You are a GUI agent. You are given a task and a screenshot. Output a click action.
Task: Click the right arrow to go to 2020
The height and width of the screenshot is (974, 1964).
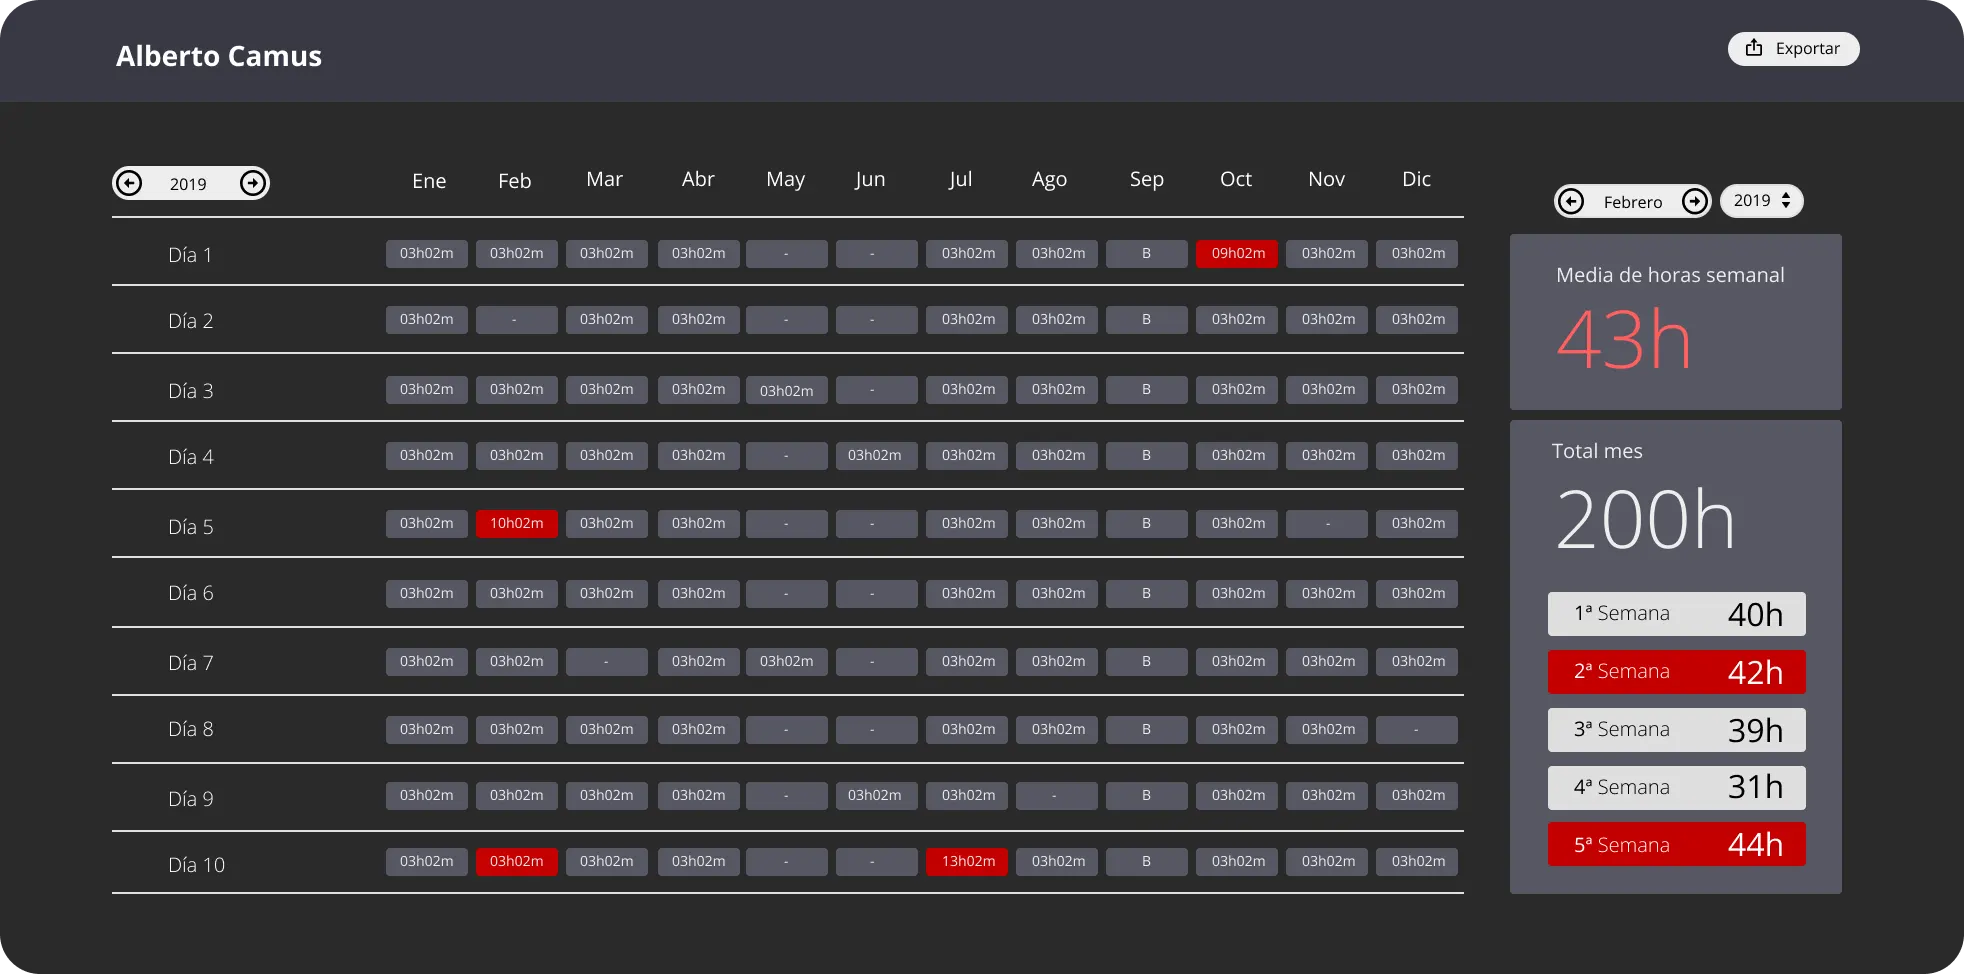(x=253, y=183)
